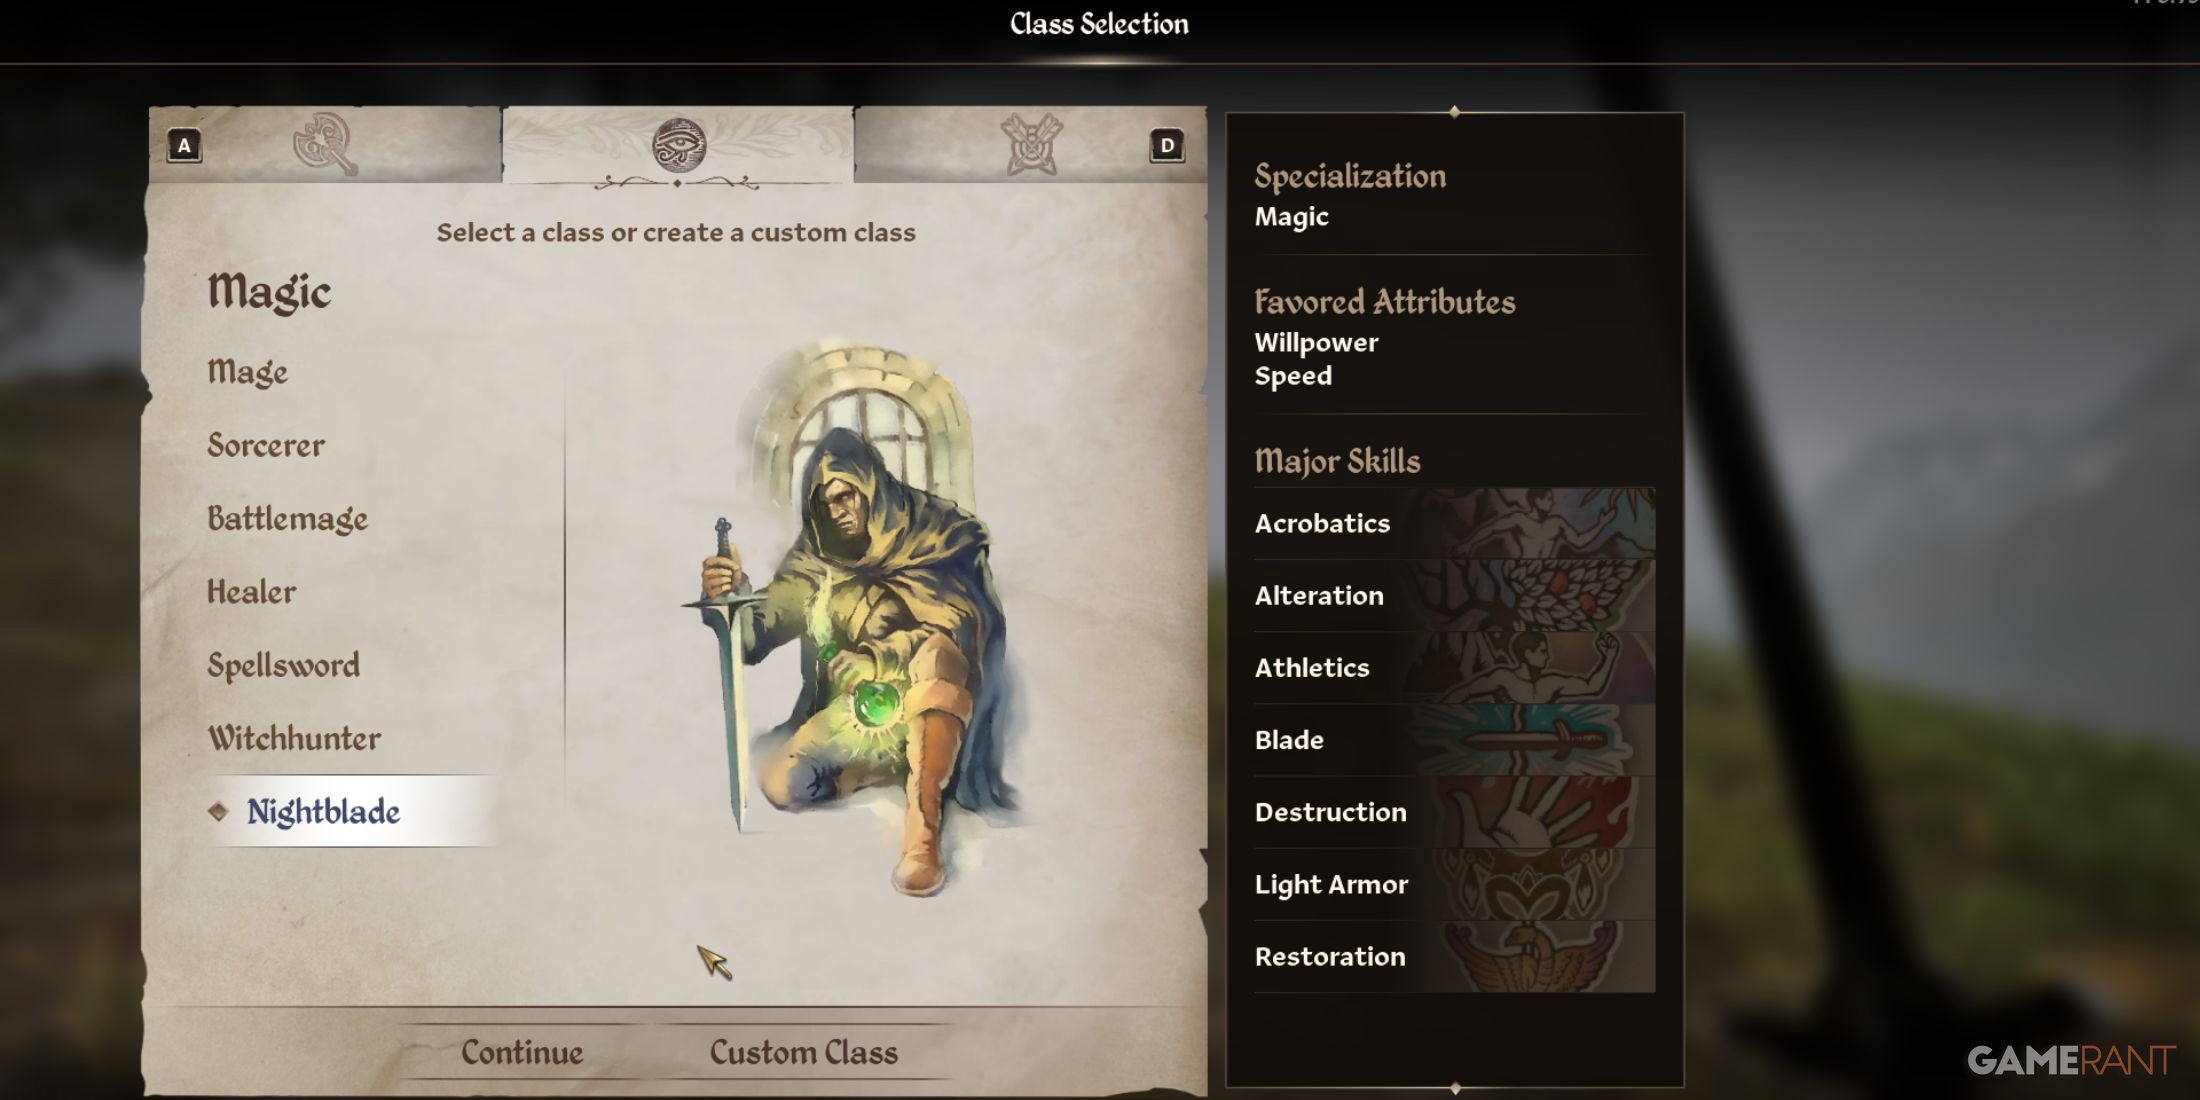The width and height of the screenshot is (2200, 1100).
Task: Pick the Healer class from list
Action: (x=252, y=592)
